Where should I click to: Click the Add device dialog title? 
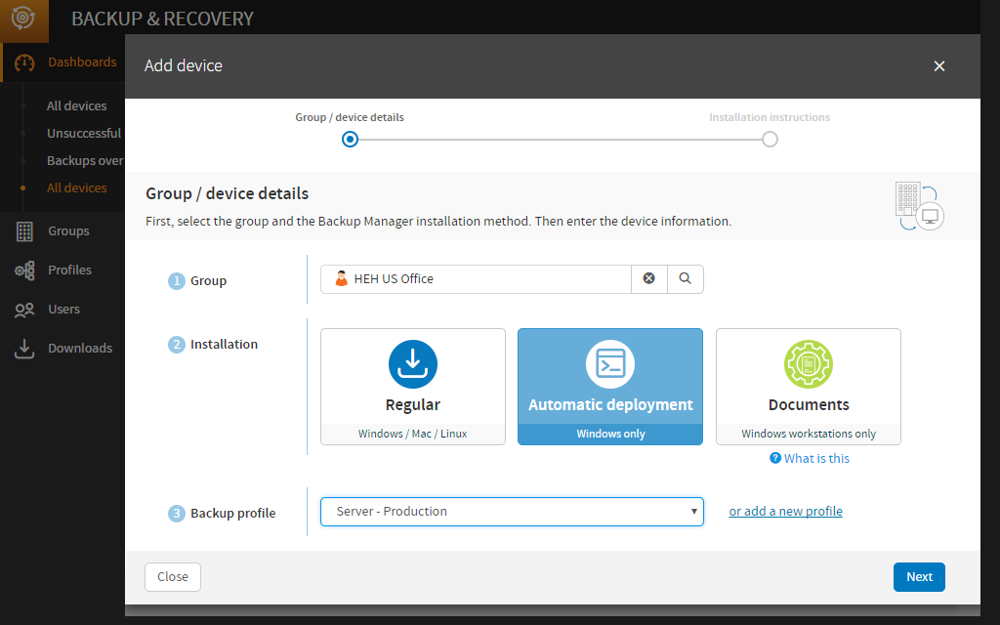coord(183,66)
